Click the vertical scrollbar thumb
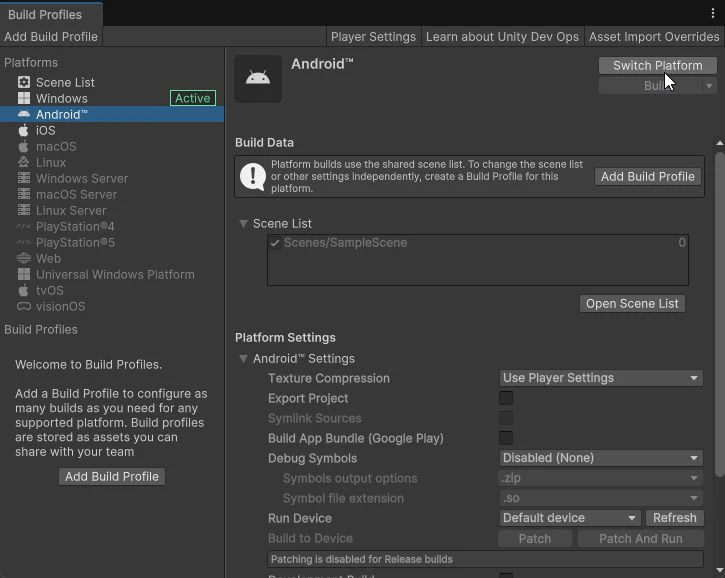Viewport: 725px width, 578px height. [x=719, y=314]
